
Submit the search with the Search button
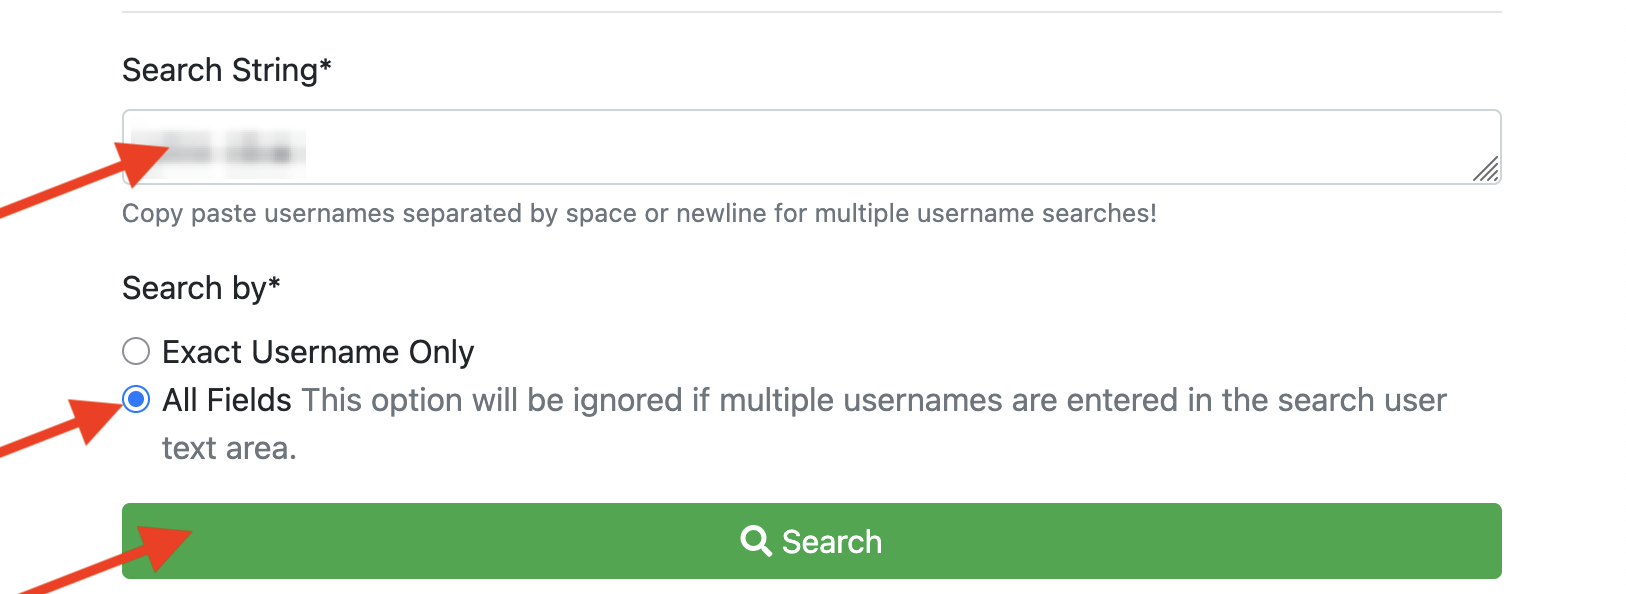pos(812,540)
